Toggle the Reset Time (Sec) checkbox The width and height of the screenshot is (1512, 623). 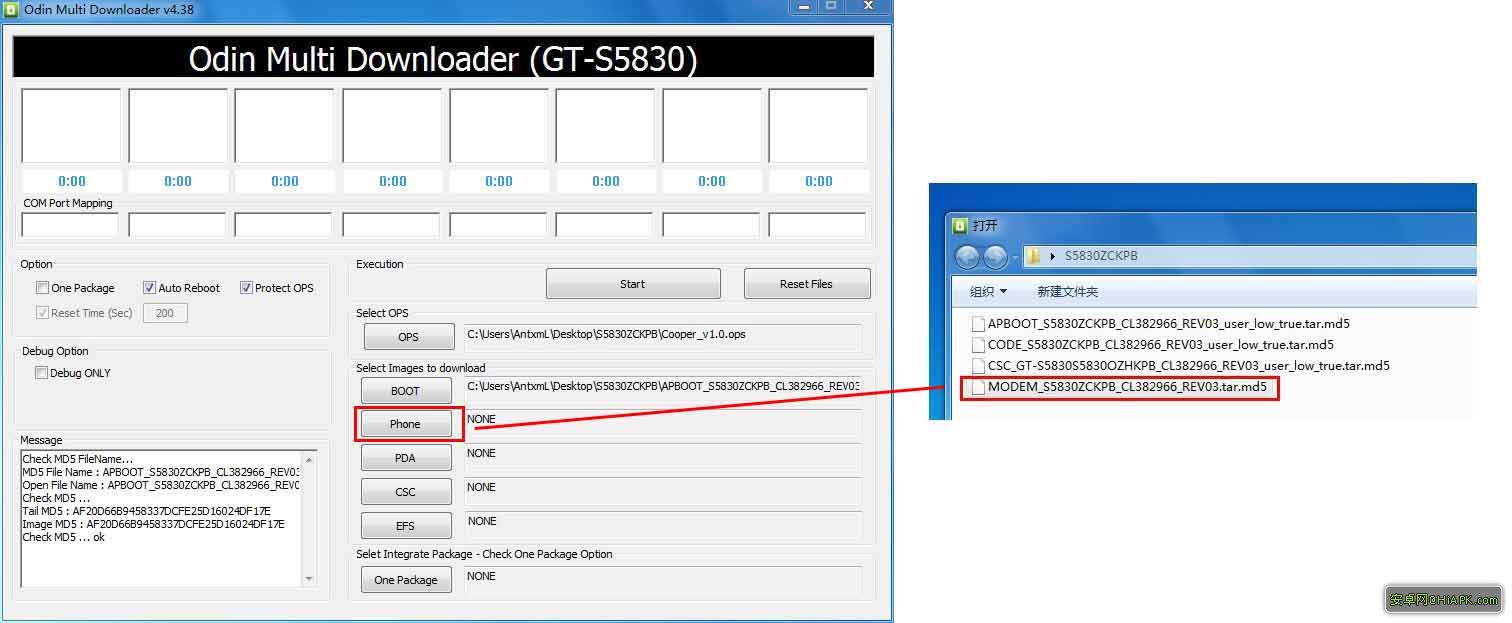tap(42, 312)
